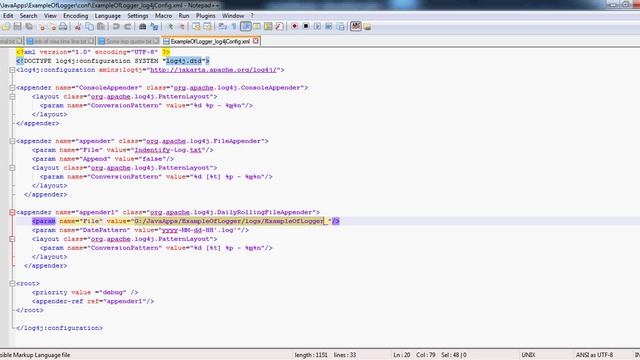Click the 'length : 1151' status entry

pos(311,355)
